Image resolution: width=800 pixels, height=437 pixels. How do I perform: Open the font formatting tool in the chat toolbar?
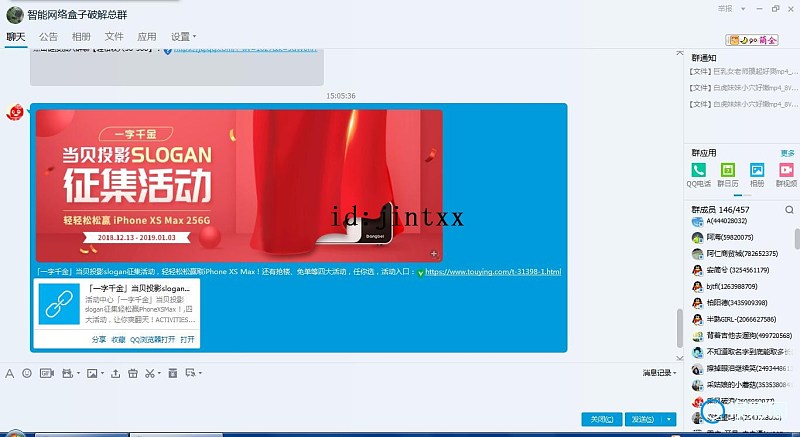[x=9, y=374]
